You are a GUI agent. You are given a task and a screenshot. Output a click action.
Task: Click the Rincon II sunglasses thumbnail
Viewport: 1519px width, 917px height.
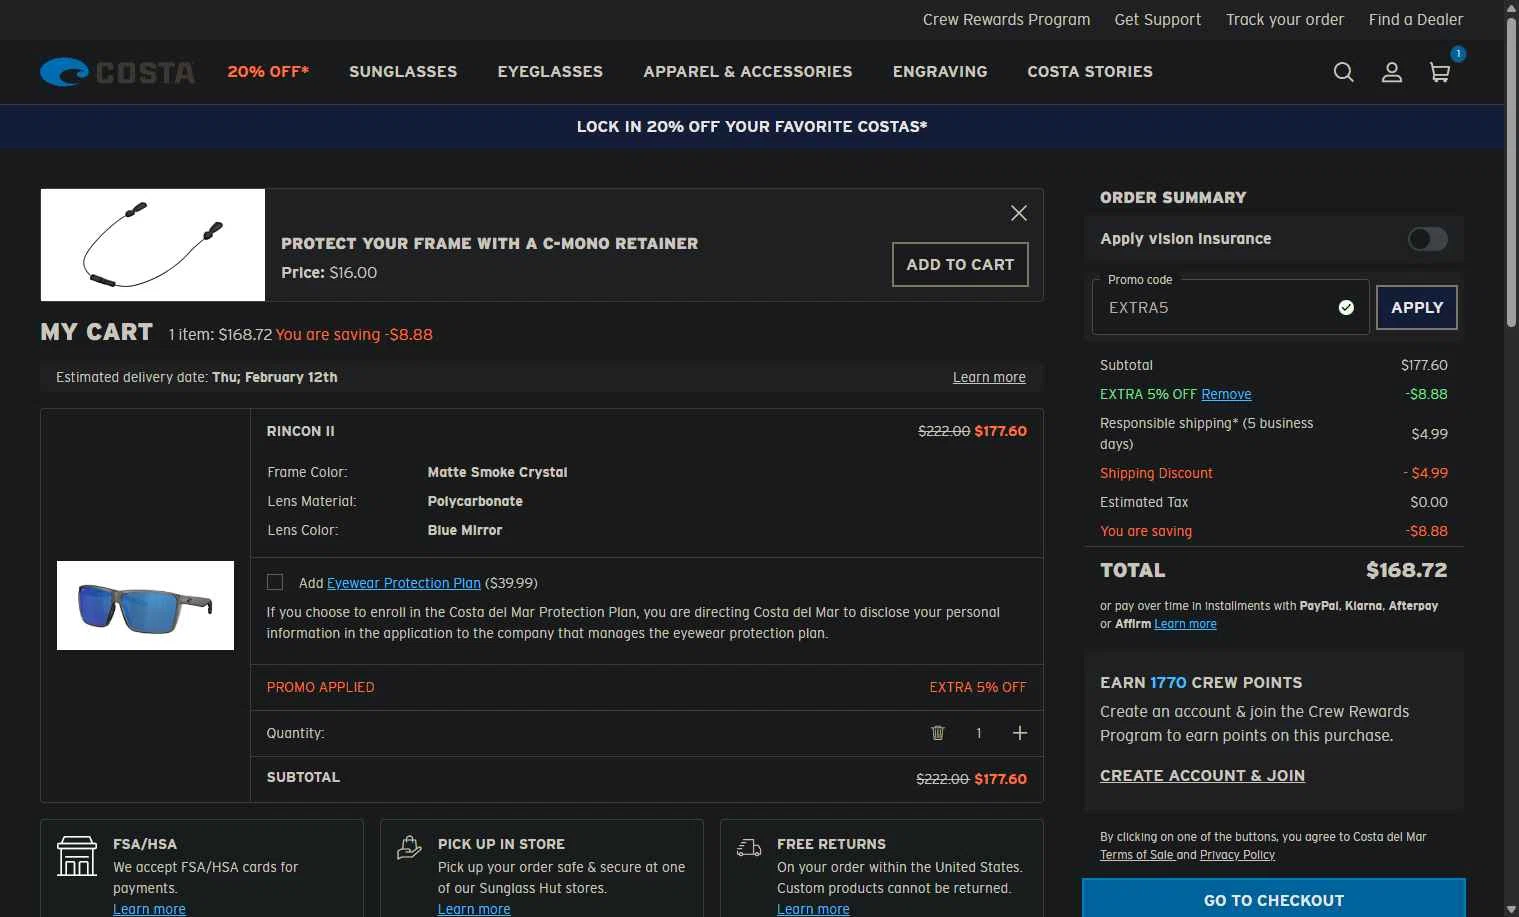click(145, 605)
